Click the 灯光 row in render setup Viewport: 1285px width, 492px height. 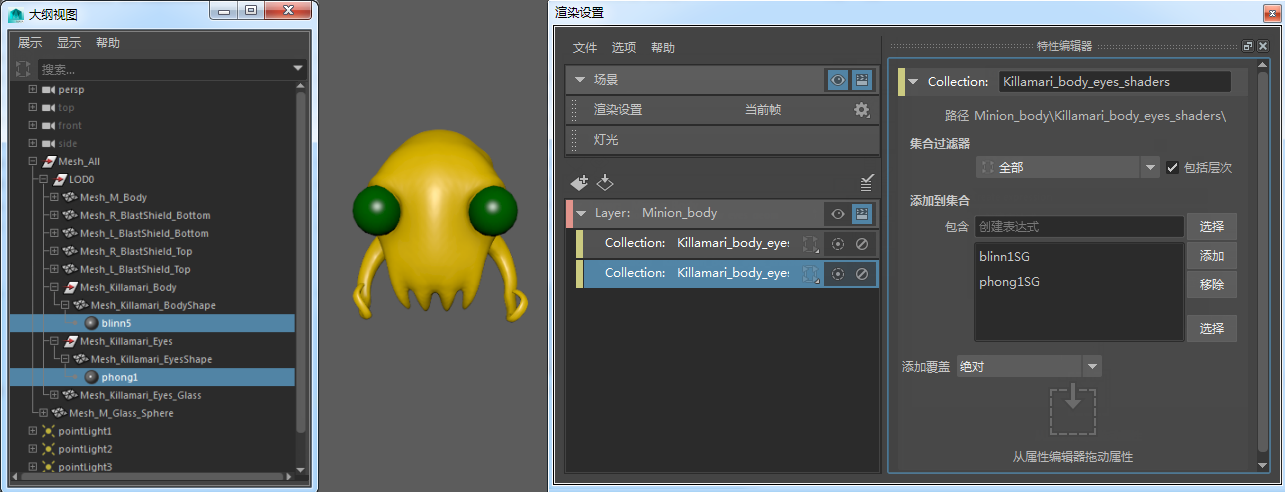coord(722,140)
